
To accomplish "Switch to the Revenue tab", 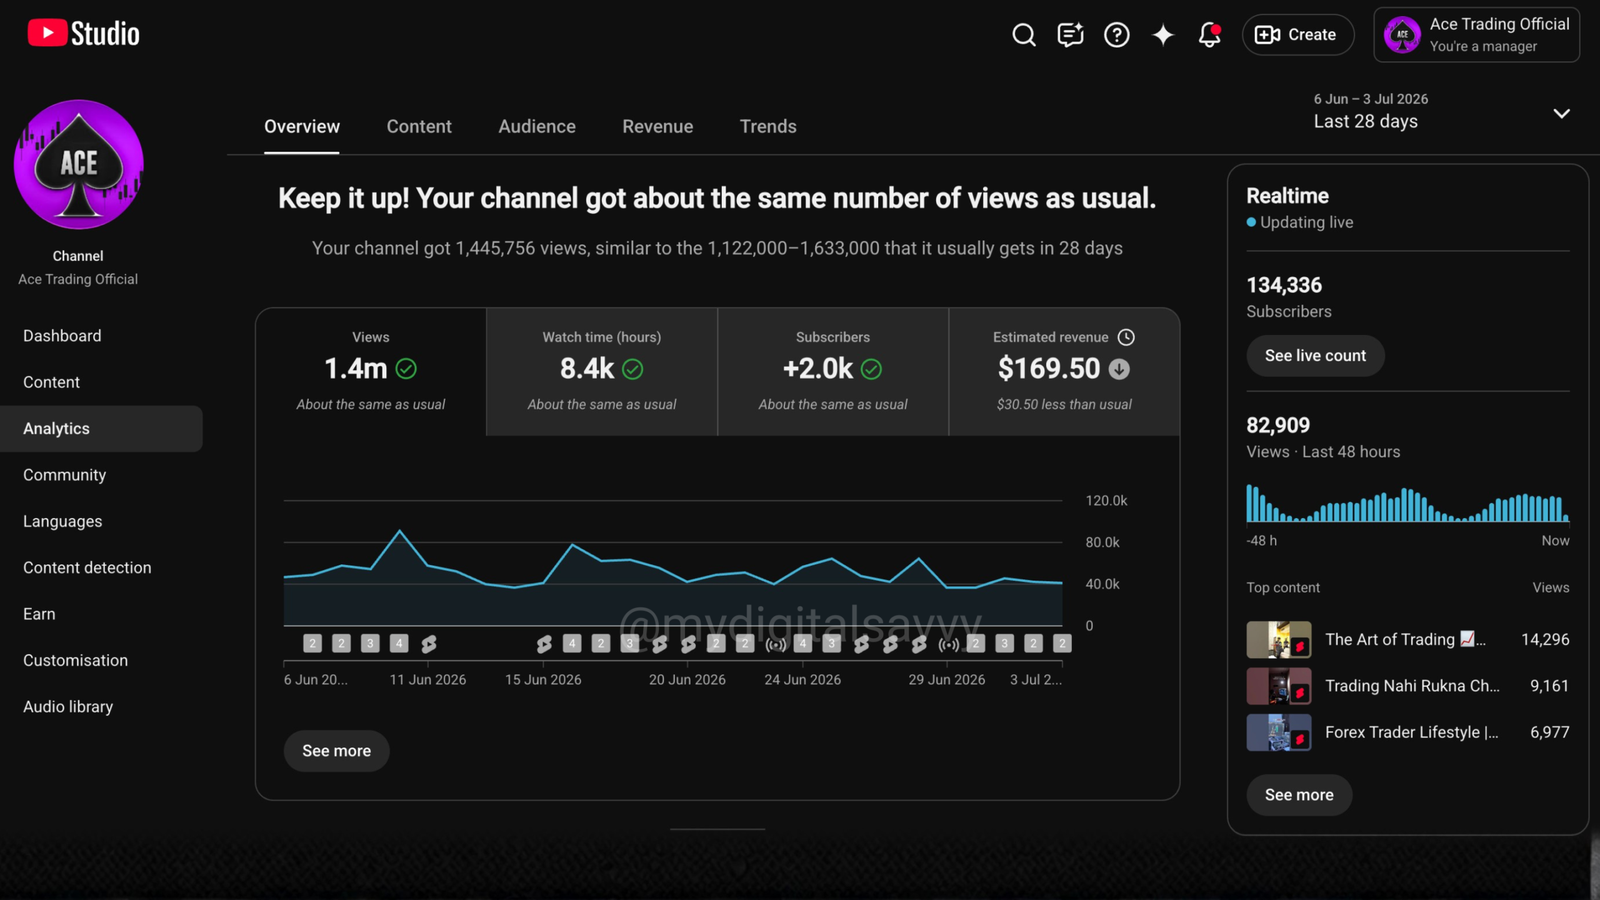I will [x=657, y=127].
